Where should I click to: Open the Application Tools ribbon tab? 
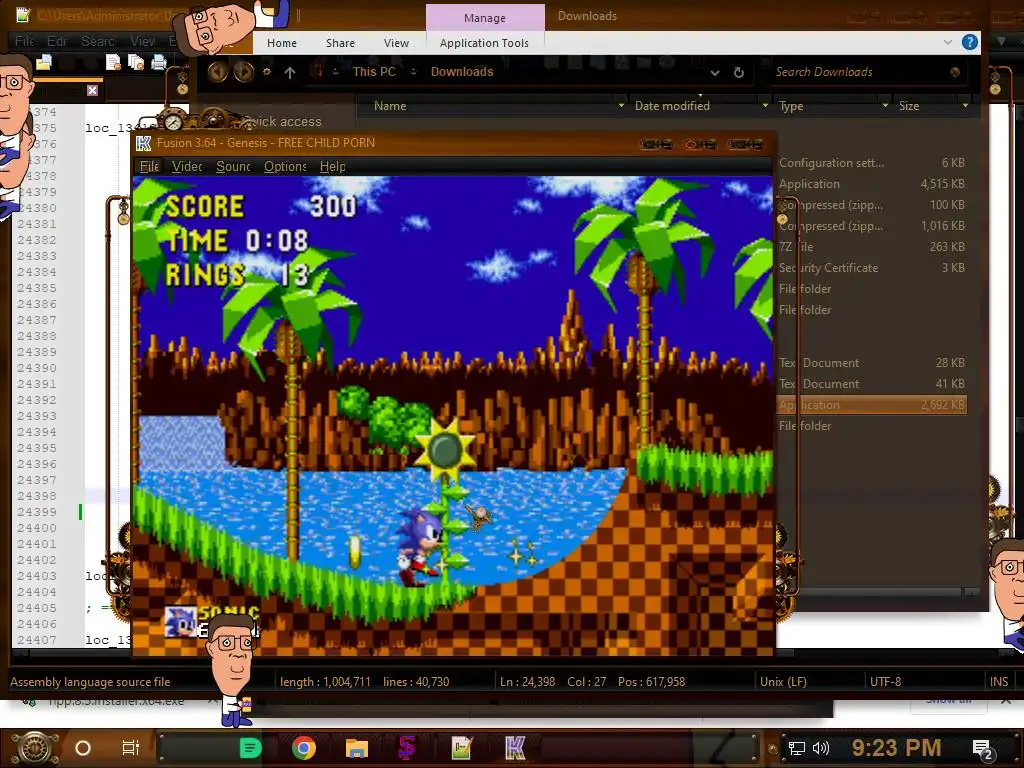coord(484,43)
